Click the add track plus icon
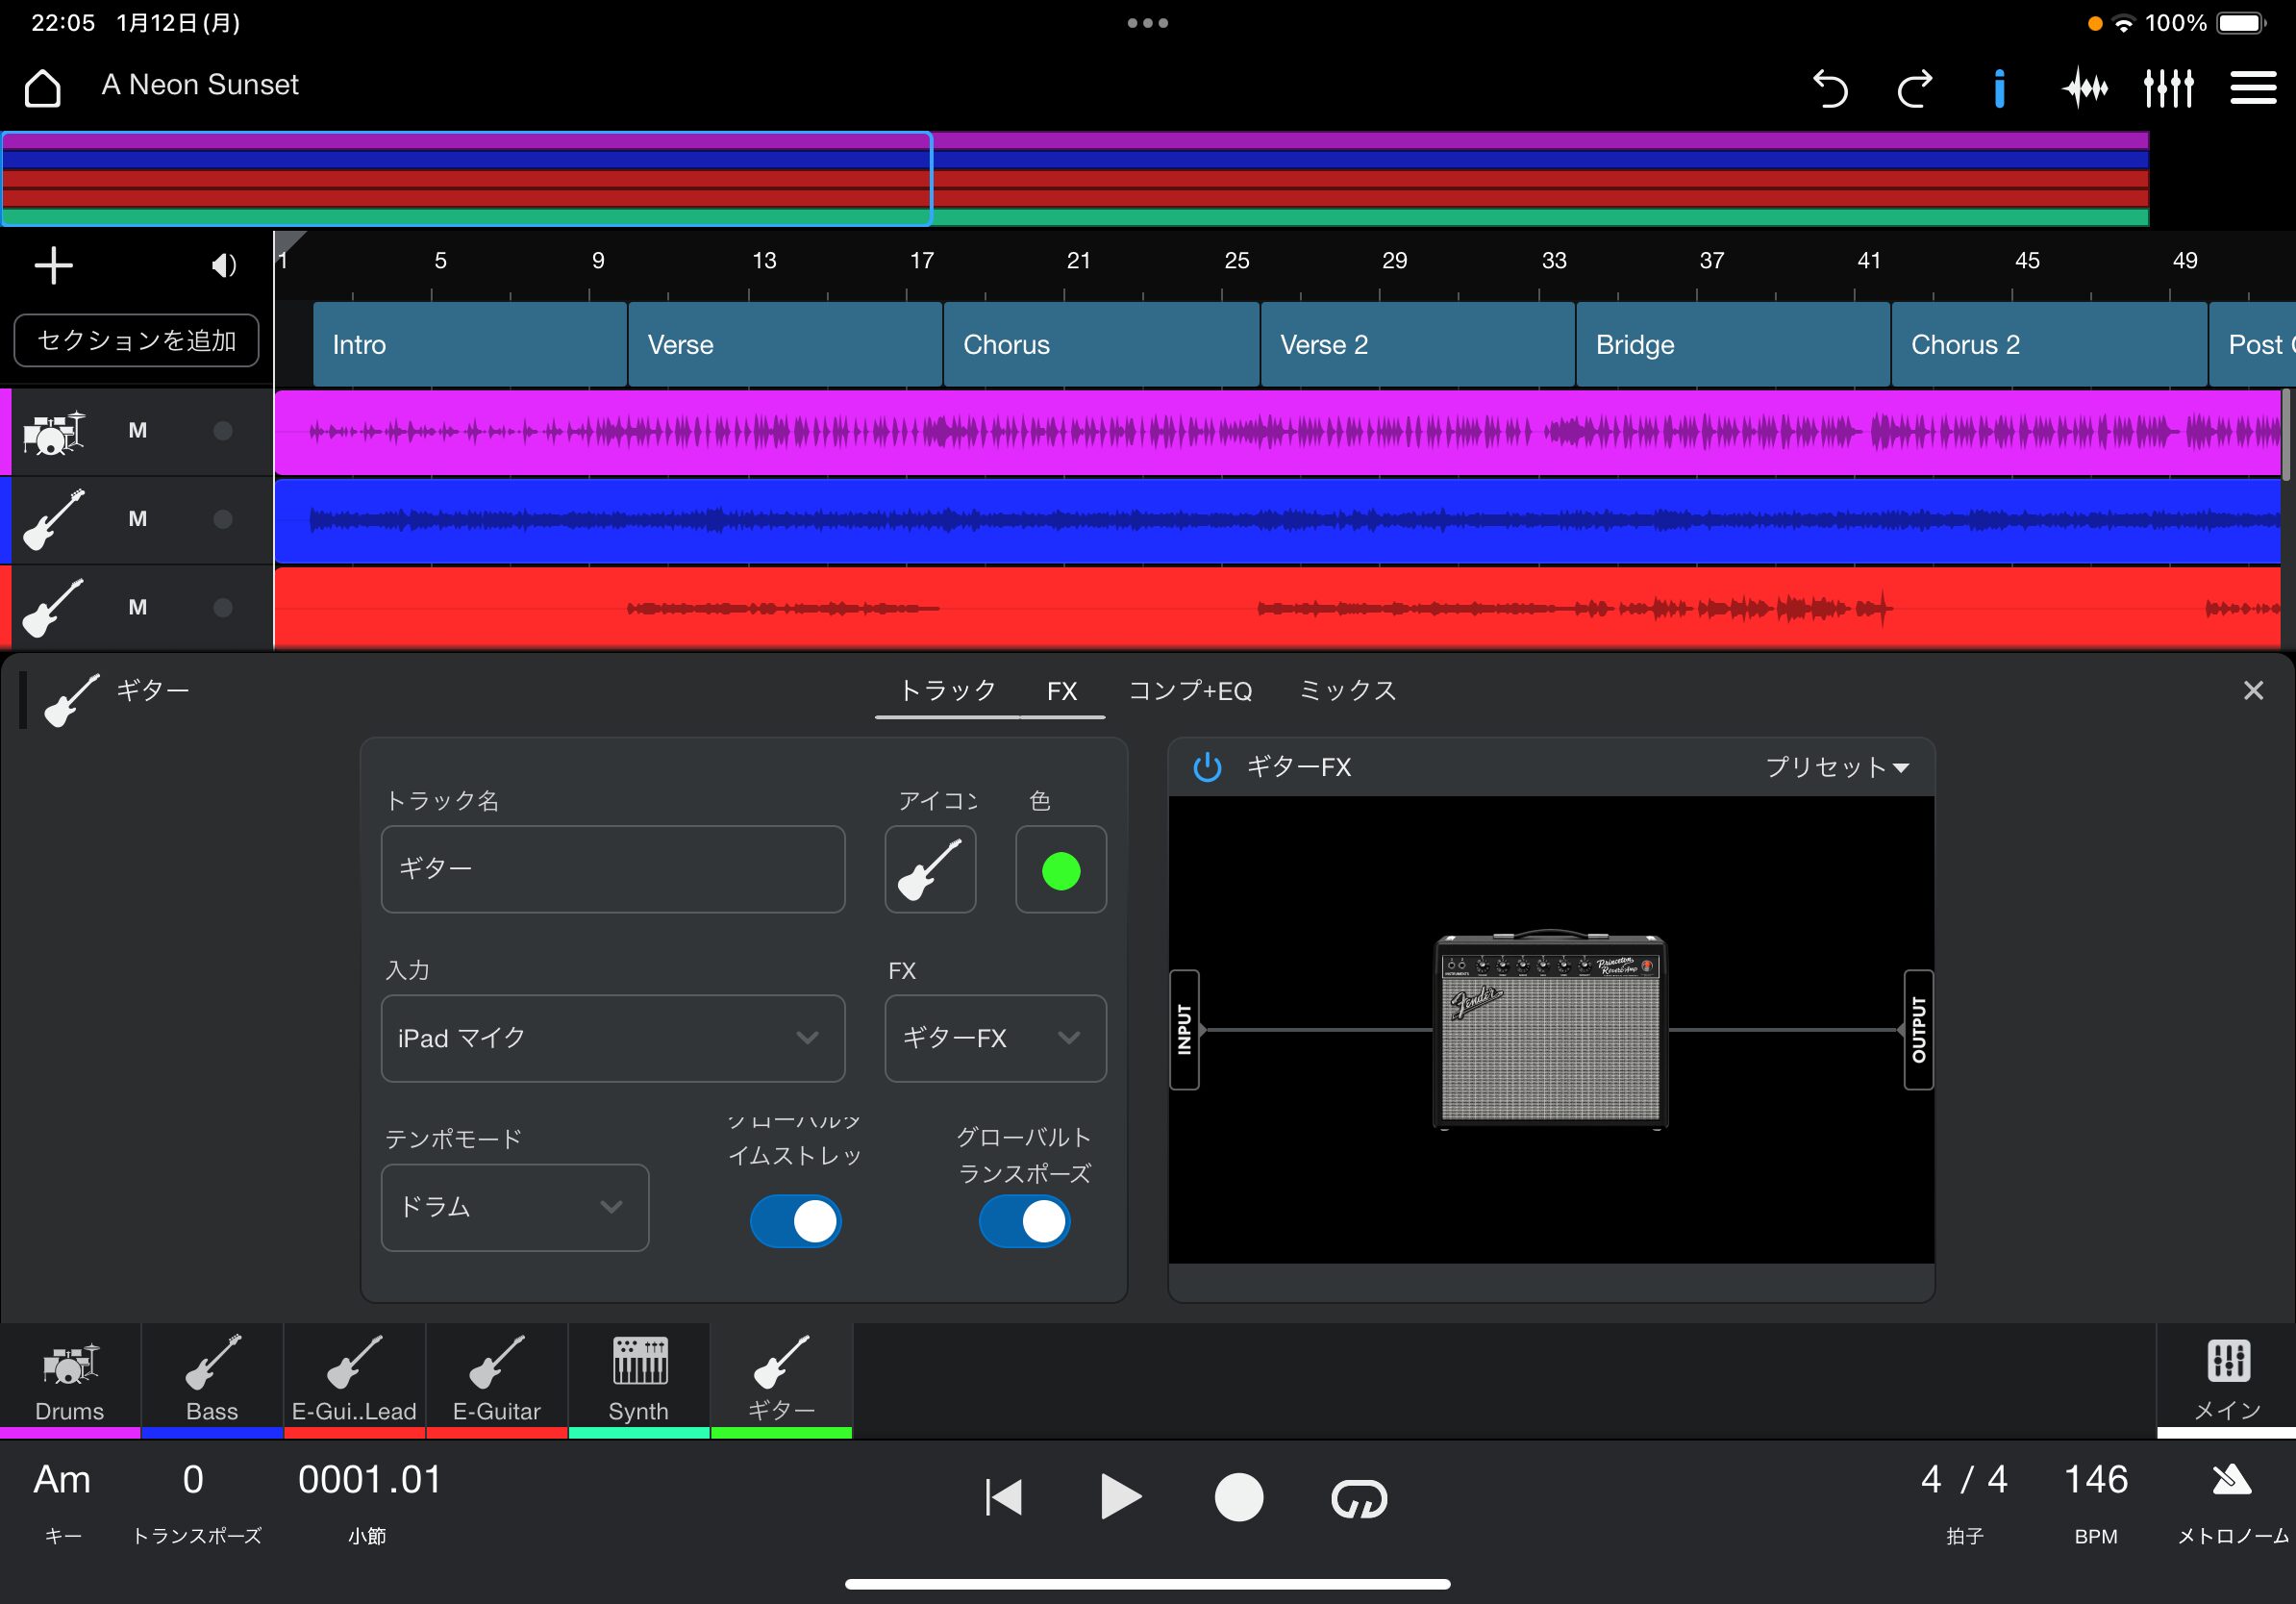The height and width of the screenshot is (1604, 2296). (54, 265)
